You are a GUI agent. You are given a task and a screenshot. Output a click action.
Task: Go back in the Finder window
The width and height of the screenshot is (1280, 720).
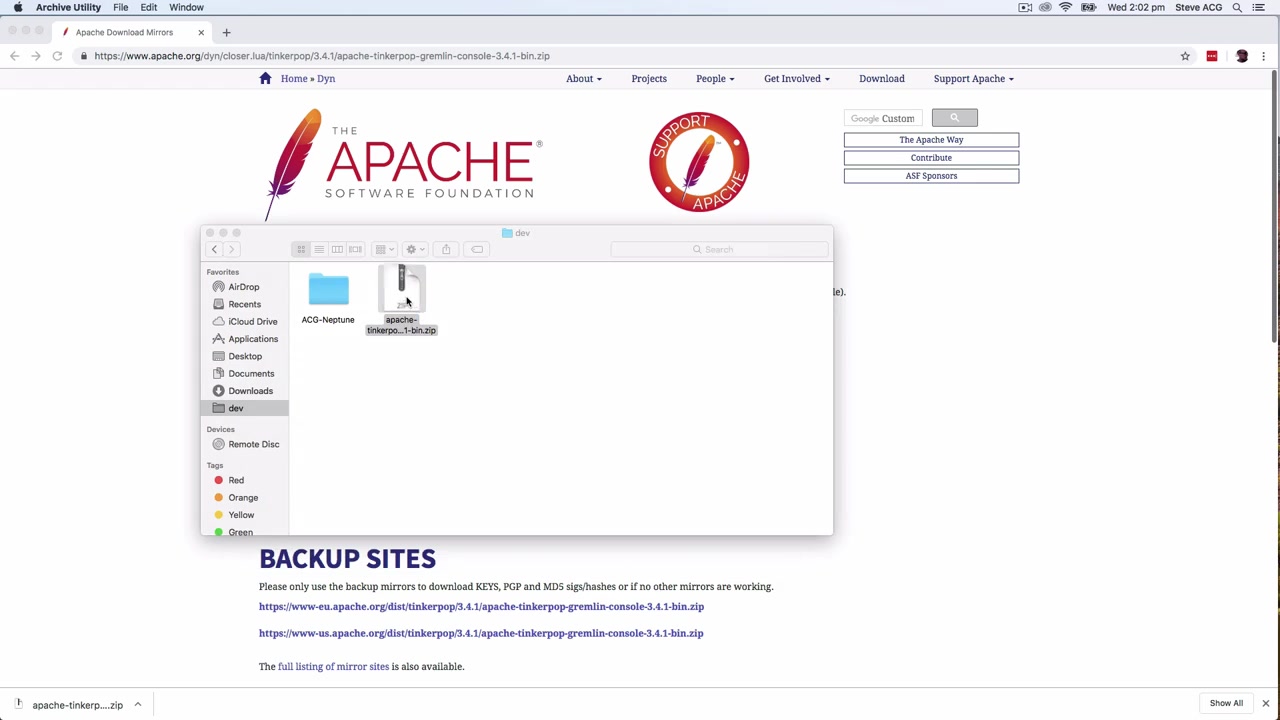click(214, 249)
